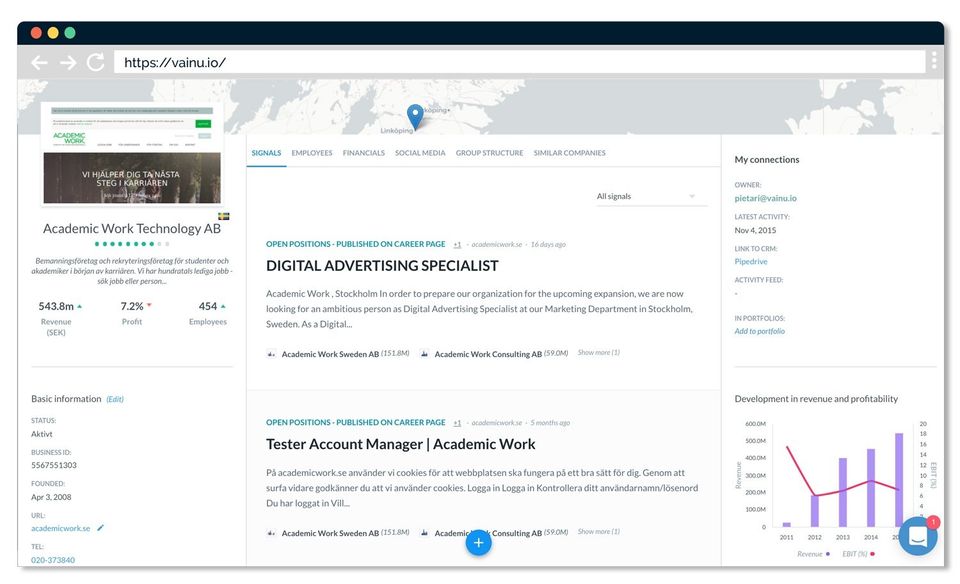Click the blue plus floating button

(x=478, y=542)
